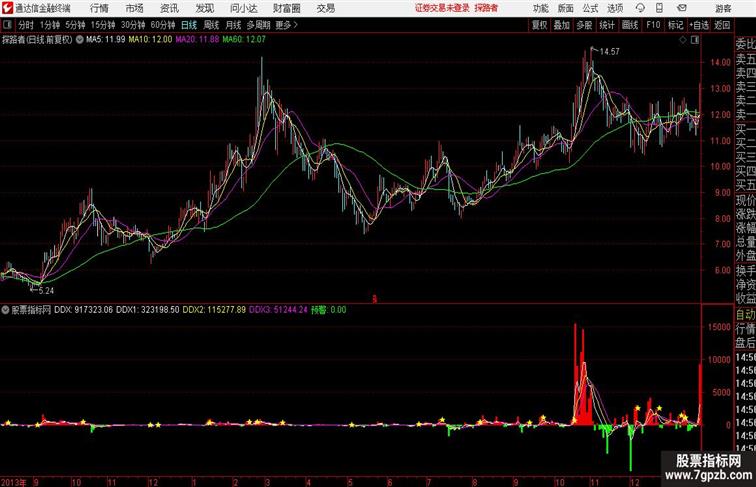Switch to 15分钟 period tab

point(103,25)
